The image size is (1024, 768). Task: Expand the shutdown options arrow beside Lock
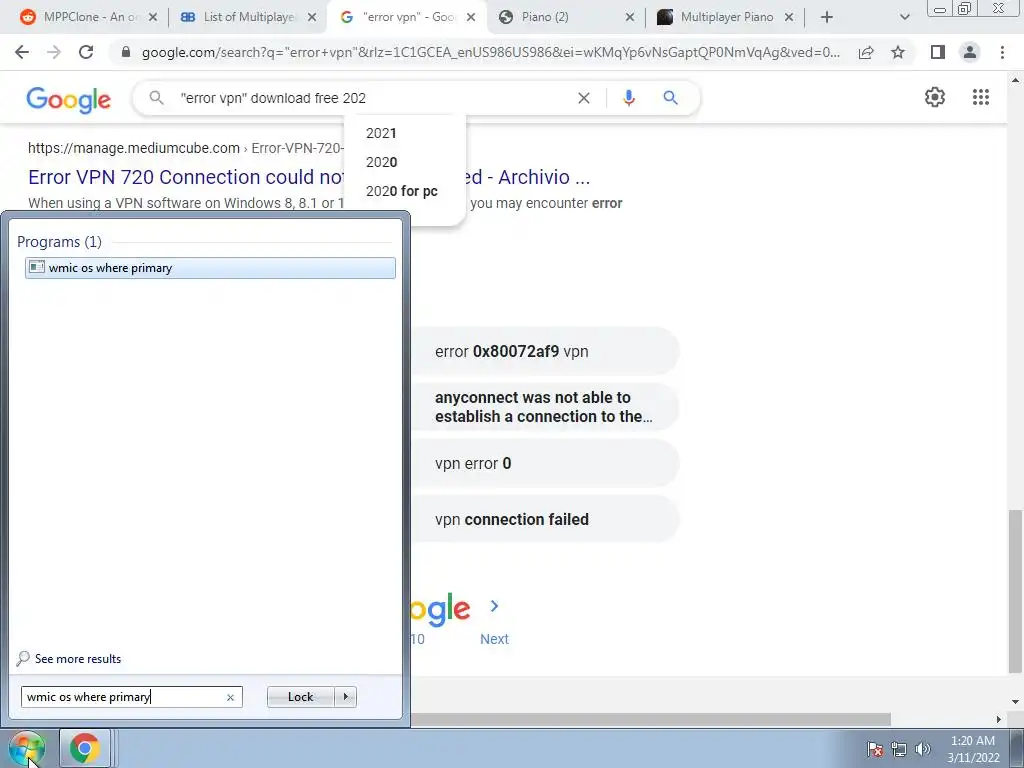click(345, 697)
